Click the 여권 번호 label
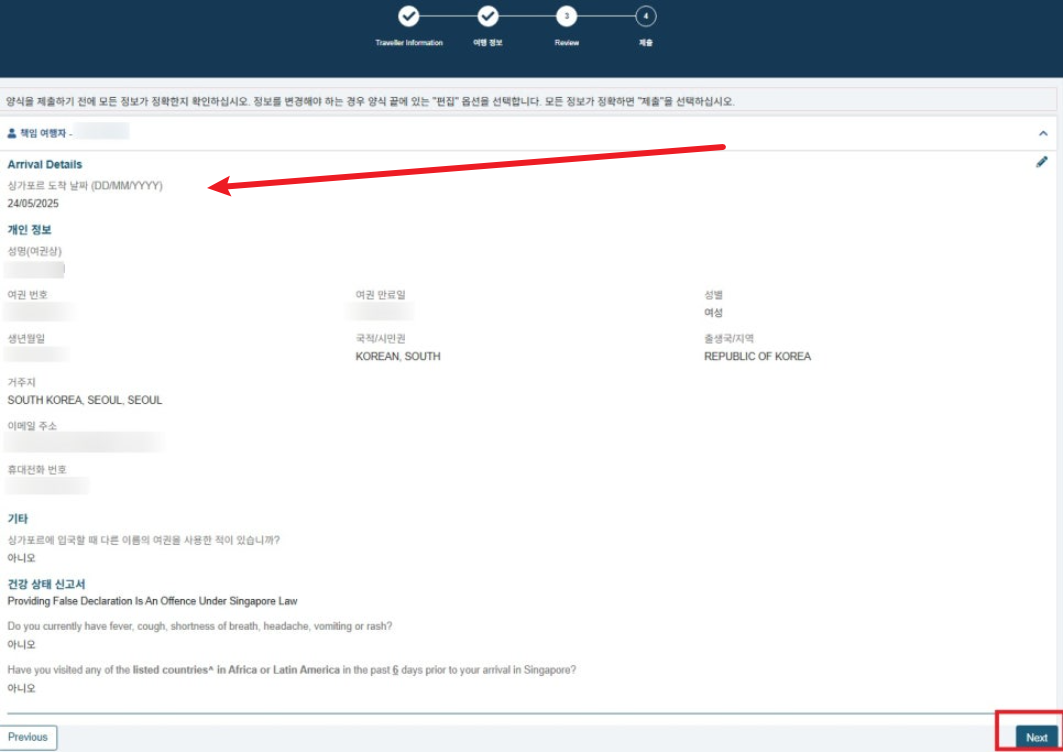Viewport: 1063px width, 752px height. coord(28,295)
